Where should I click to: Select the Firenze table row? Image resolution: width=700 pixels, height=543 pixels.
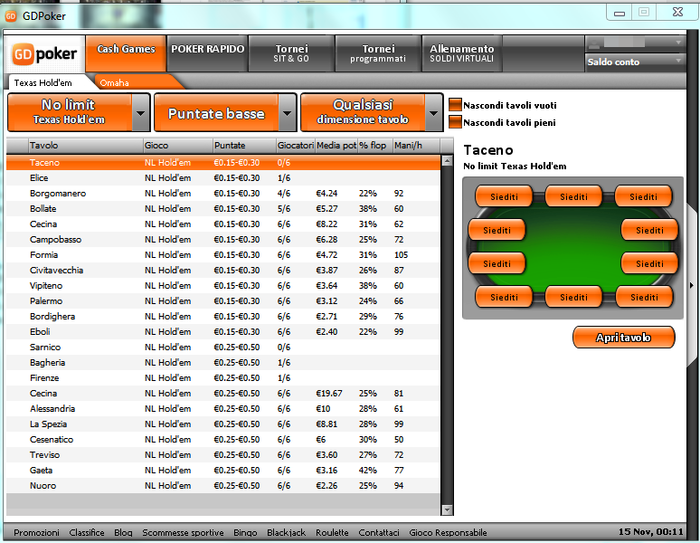(x=223, y=378)
